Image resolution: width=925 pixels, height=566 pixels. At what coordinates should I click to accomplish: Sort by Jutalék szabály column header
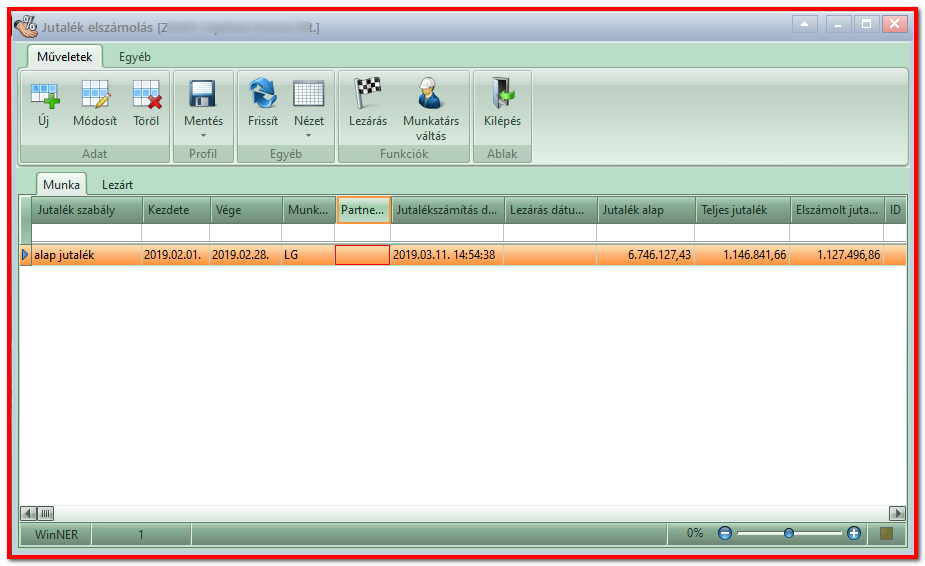click(x=86, y=210)
